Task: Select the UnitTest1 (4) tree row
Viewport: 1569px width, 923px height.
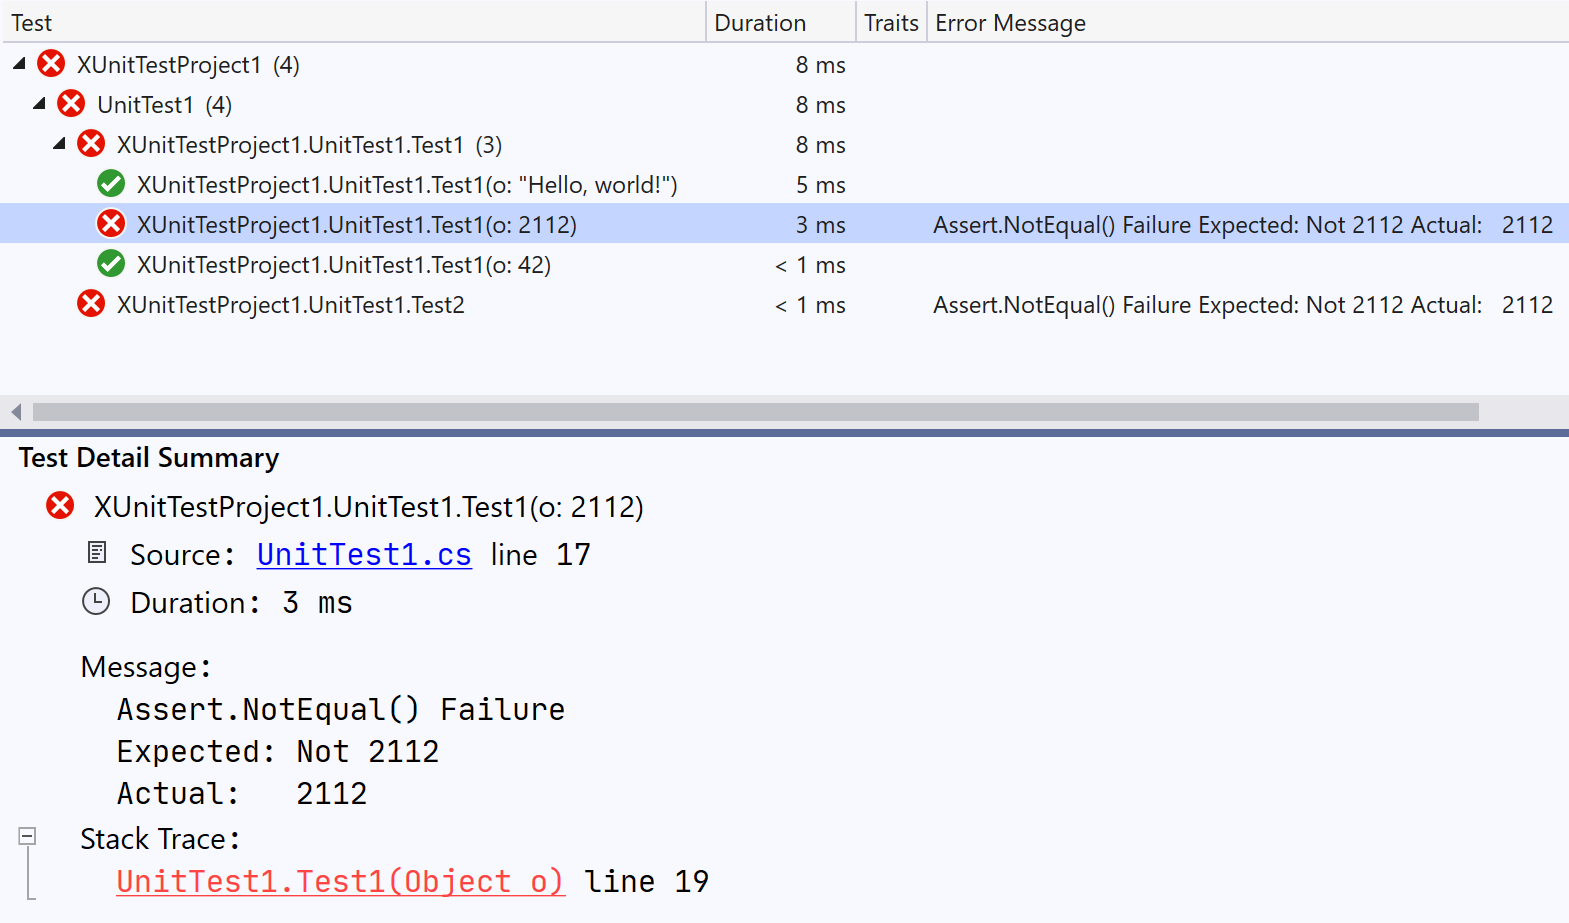Action: [x=784, y=104]
